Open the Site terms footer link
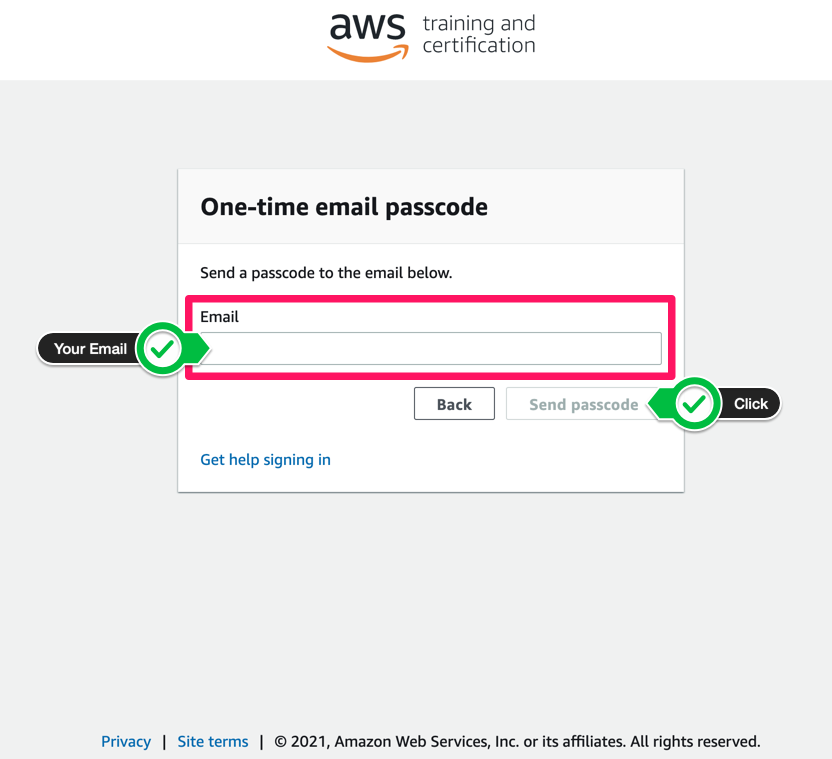832x759 pixels. [x=213, y=742]
